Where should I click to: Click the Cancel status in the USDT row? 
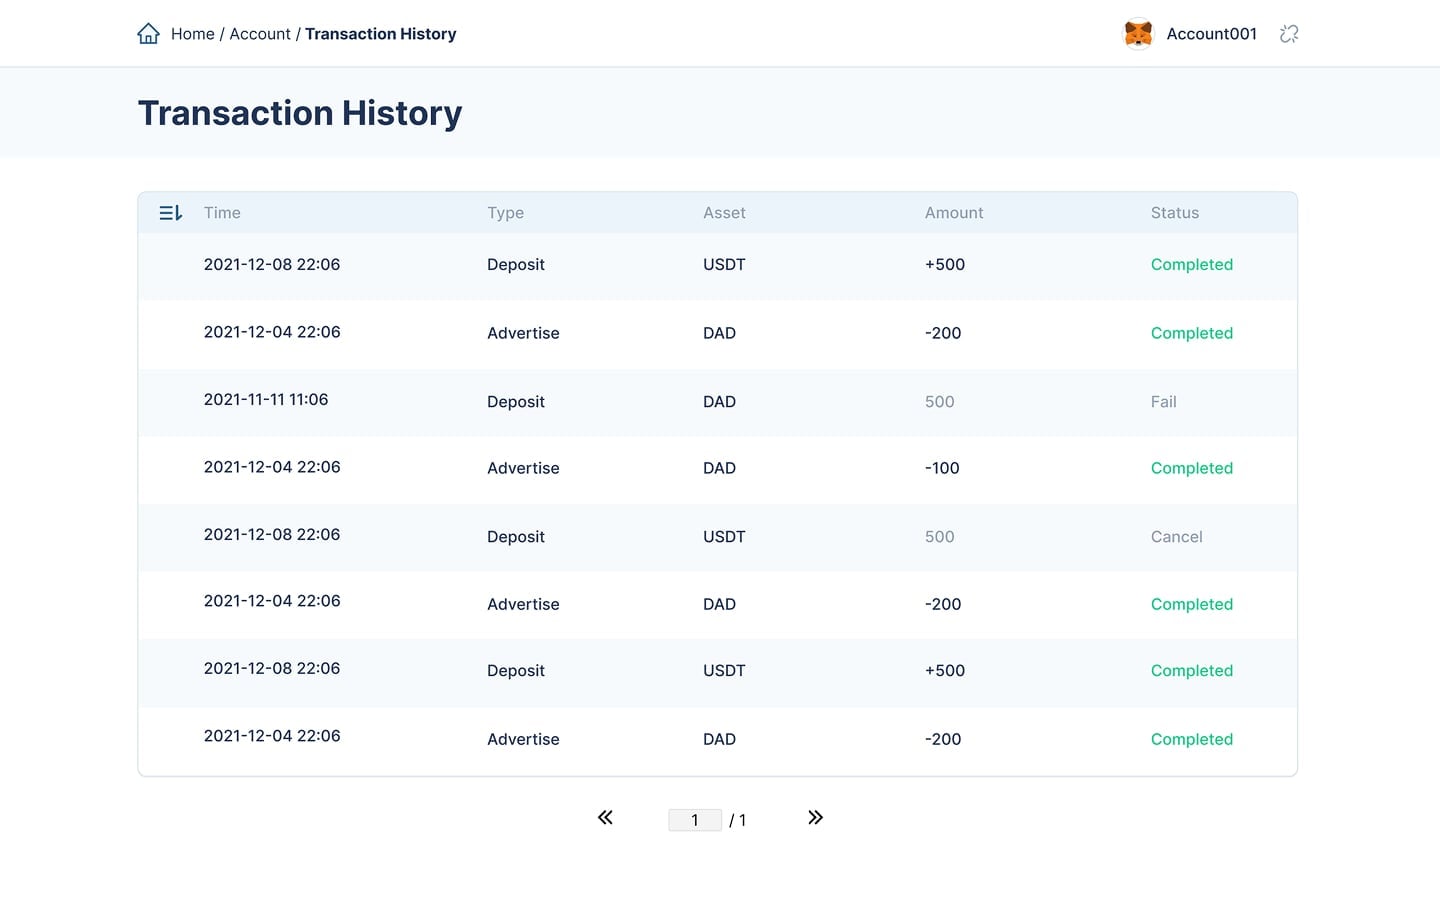tap(1177, 537)
